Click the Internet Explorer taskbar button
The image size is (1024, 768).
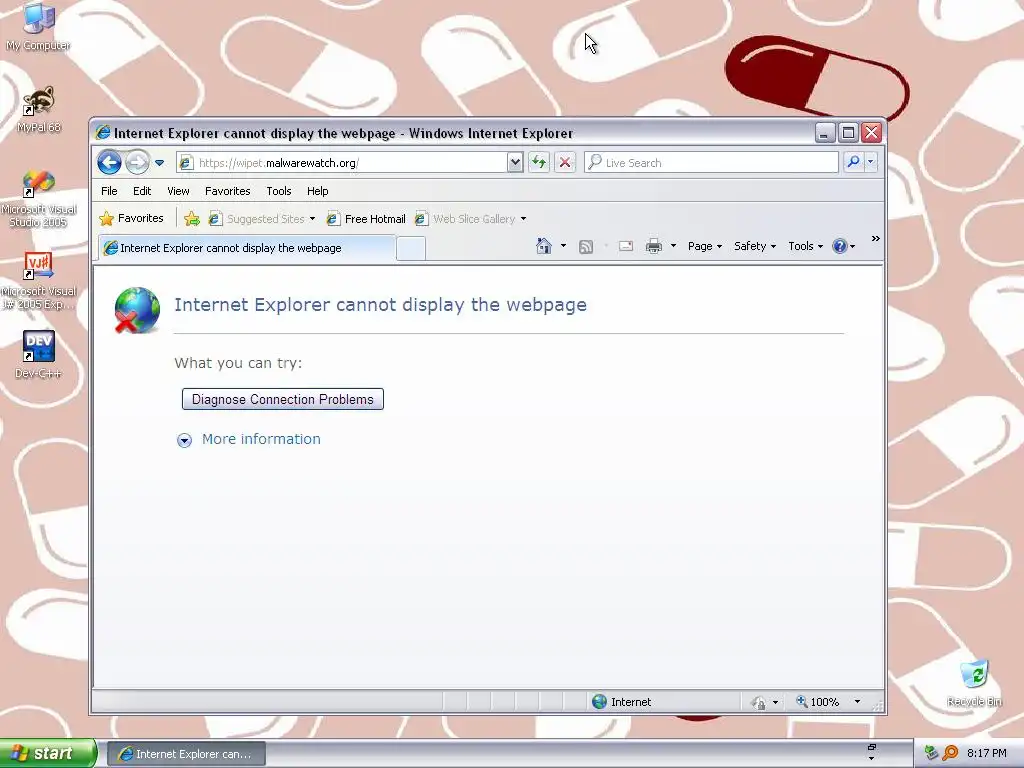point(187,754)
